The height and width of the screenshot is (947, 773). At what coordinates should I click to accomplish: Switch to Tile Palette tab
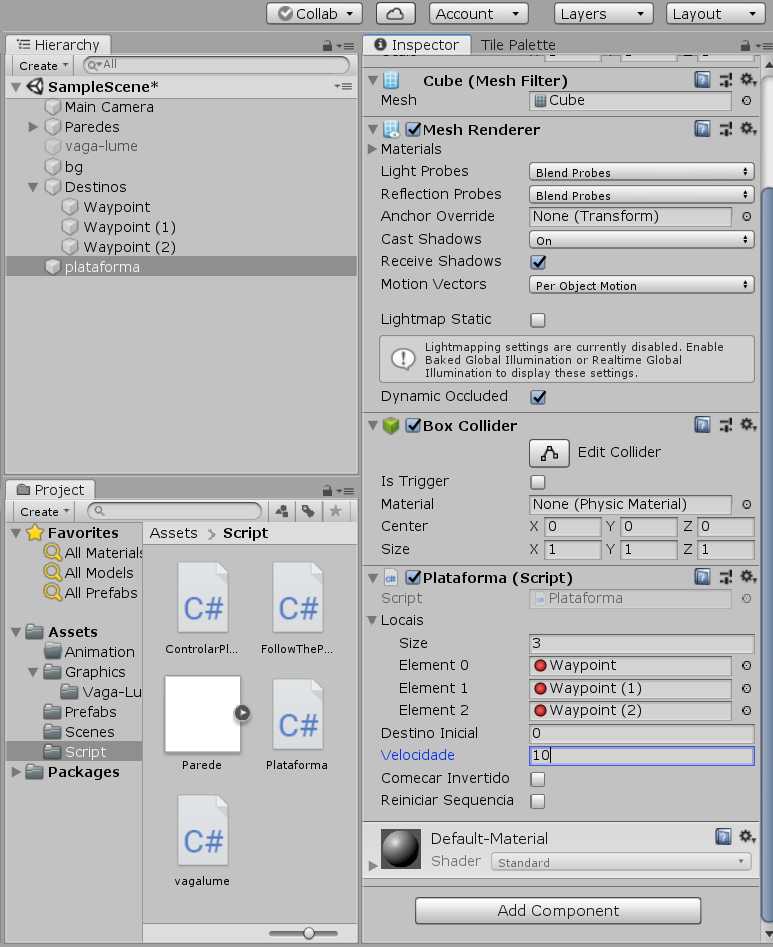pyautogui.click(x=518, y=45)
